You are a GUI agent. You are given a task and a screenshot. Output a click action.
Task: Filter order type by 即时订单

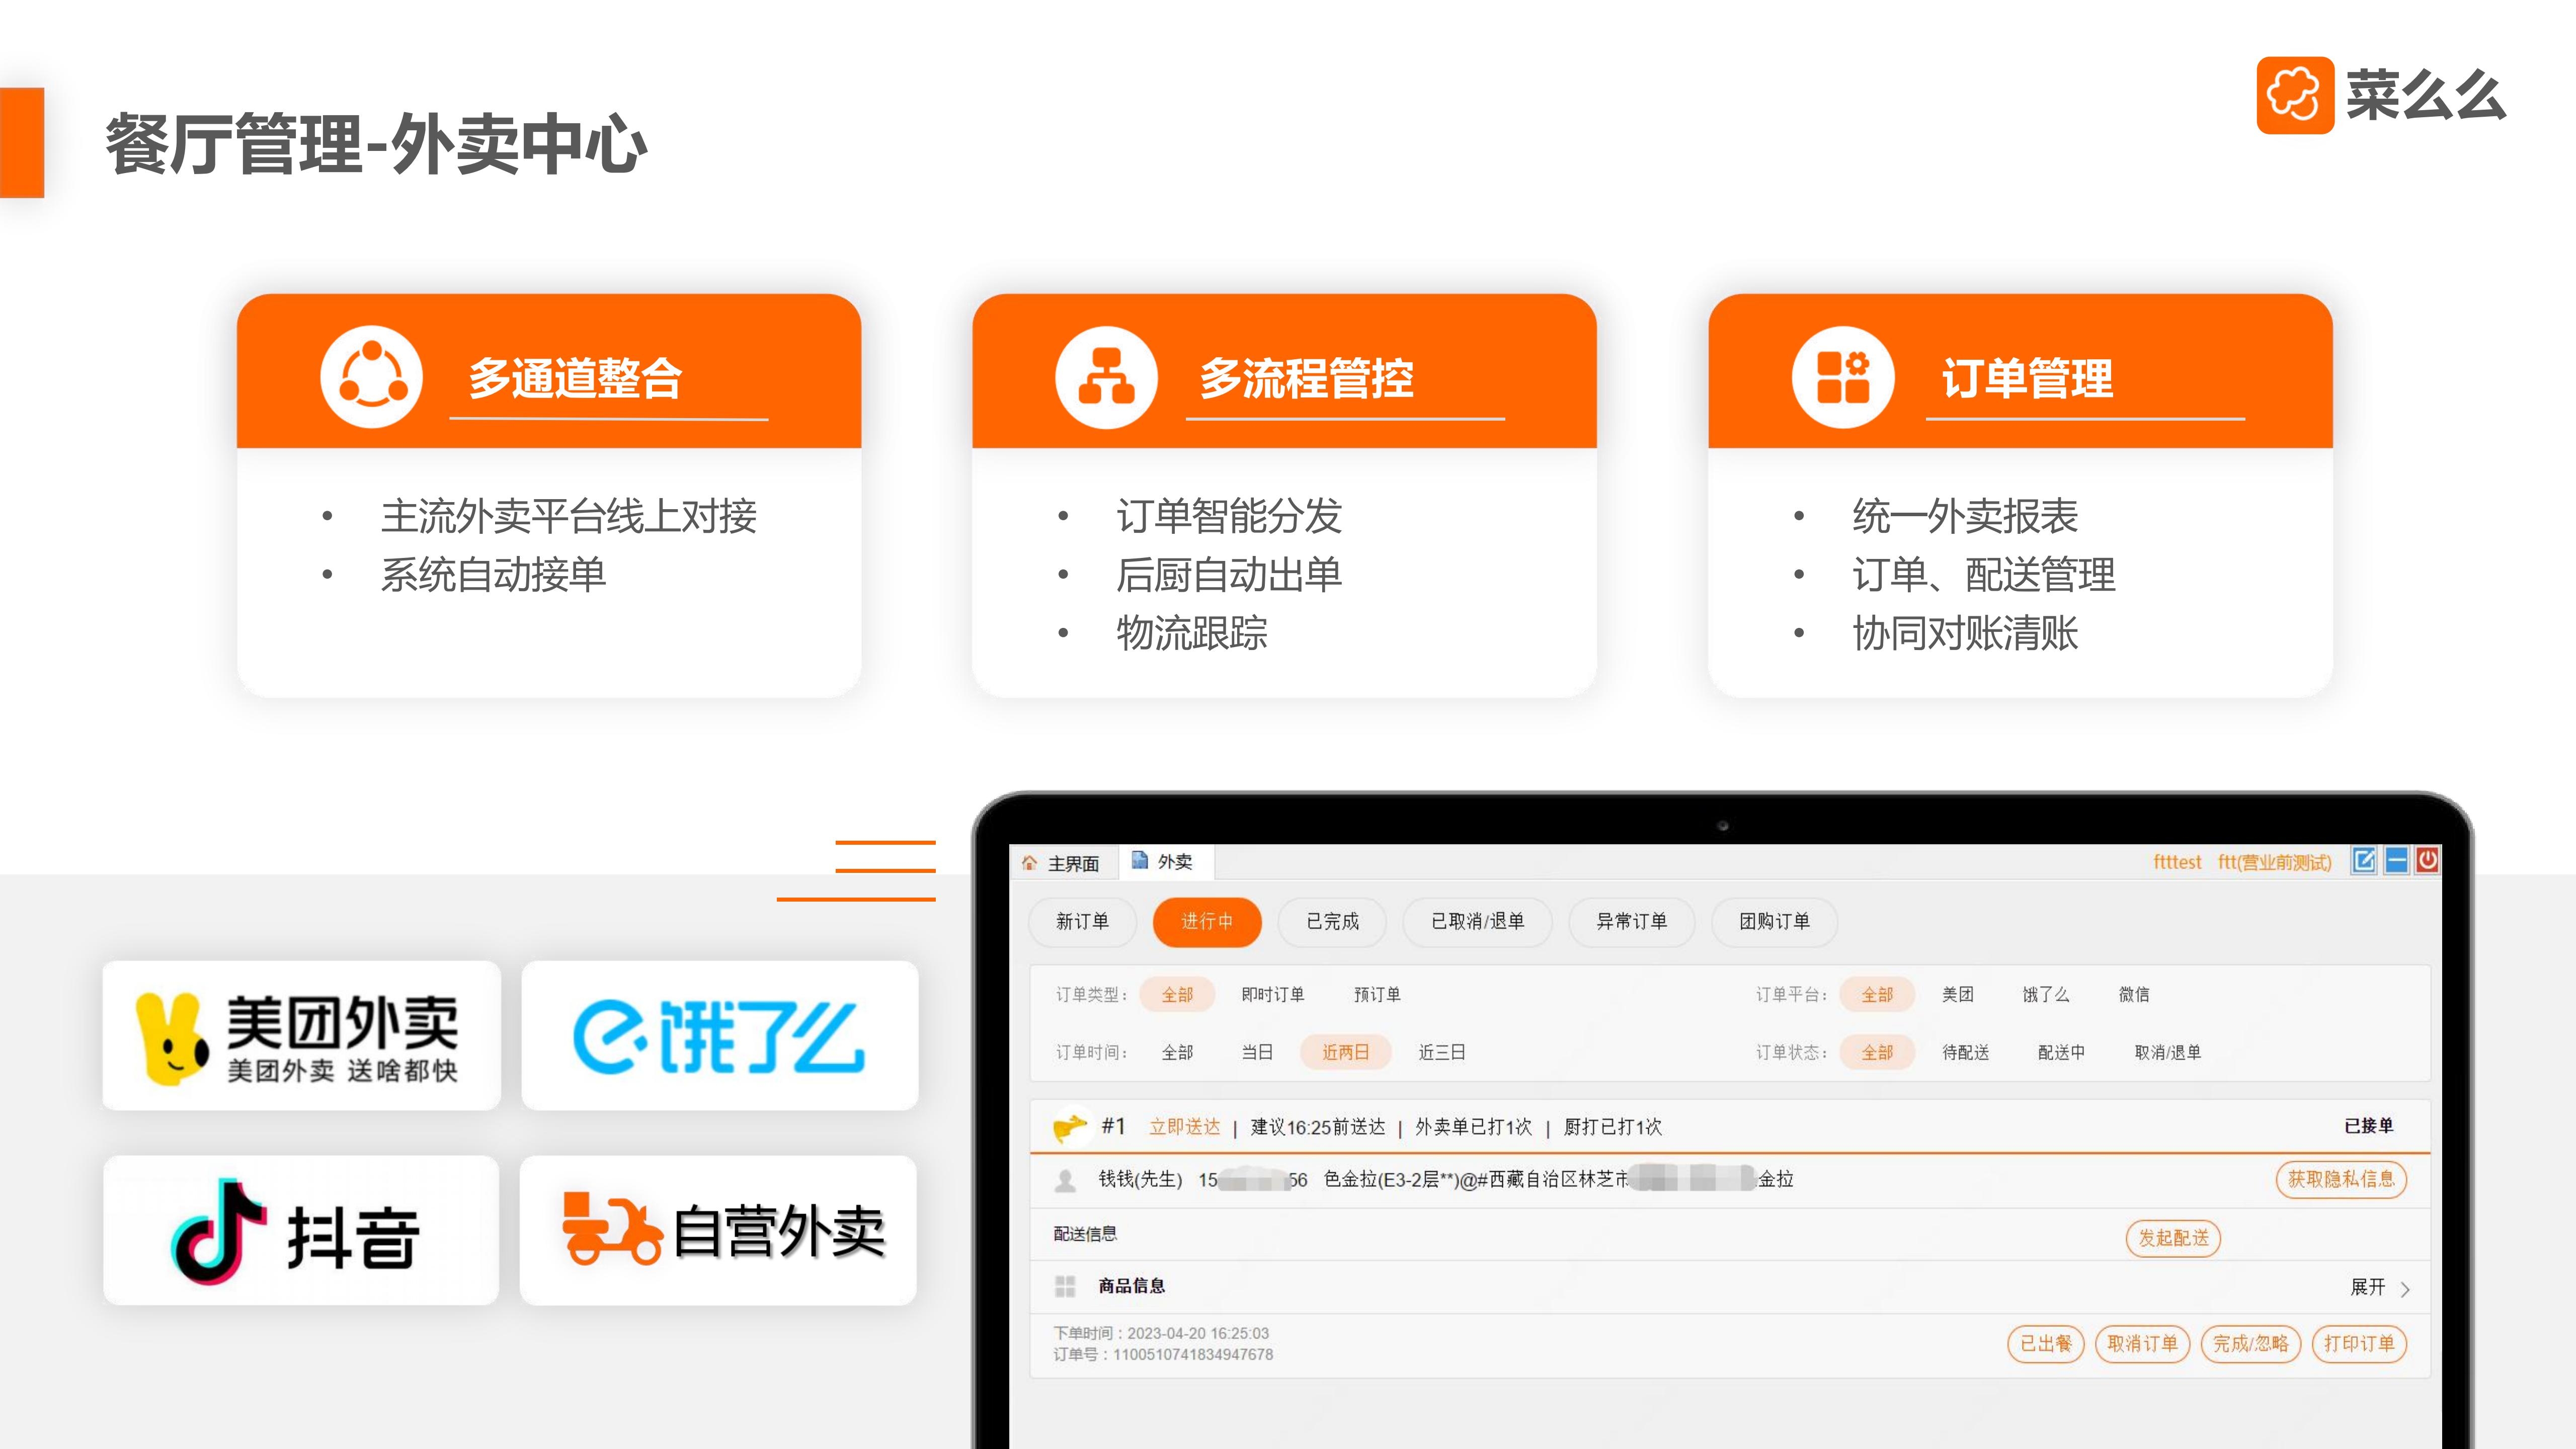(1272, 994)
